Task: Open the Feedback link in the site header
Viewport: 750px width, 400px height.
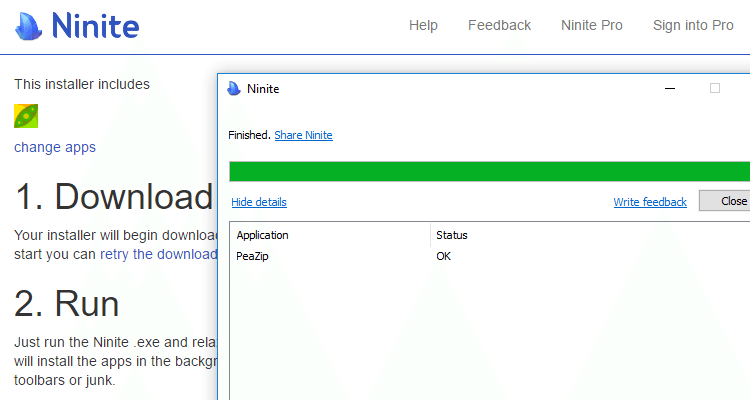Action: coord(499,25)
